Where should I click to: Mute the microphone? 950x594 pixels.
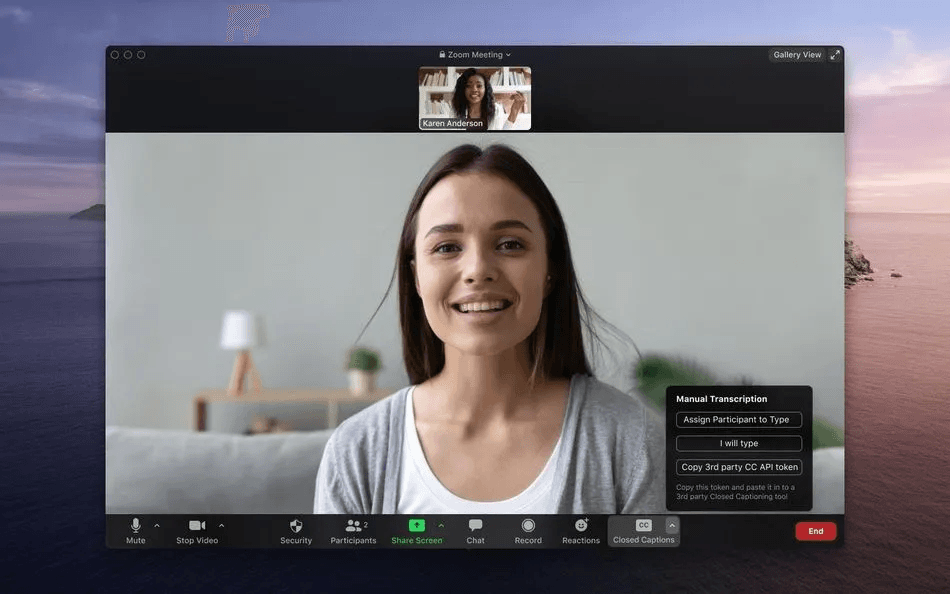pos(136,531)
